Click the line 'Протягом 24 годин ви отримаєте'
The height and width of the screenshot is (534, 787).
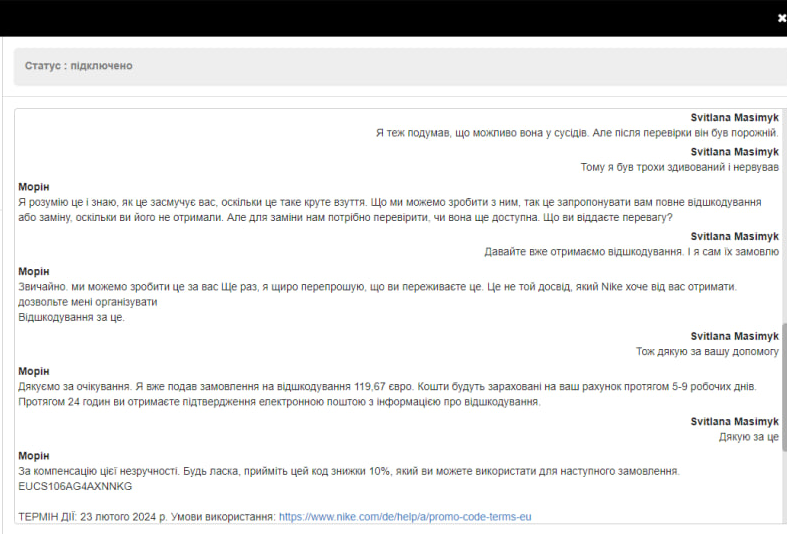(279, 402)
